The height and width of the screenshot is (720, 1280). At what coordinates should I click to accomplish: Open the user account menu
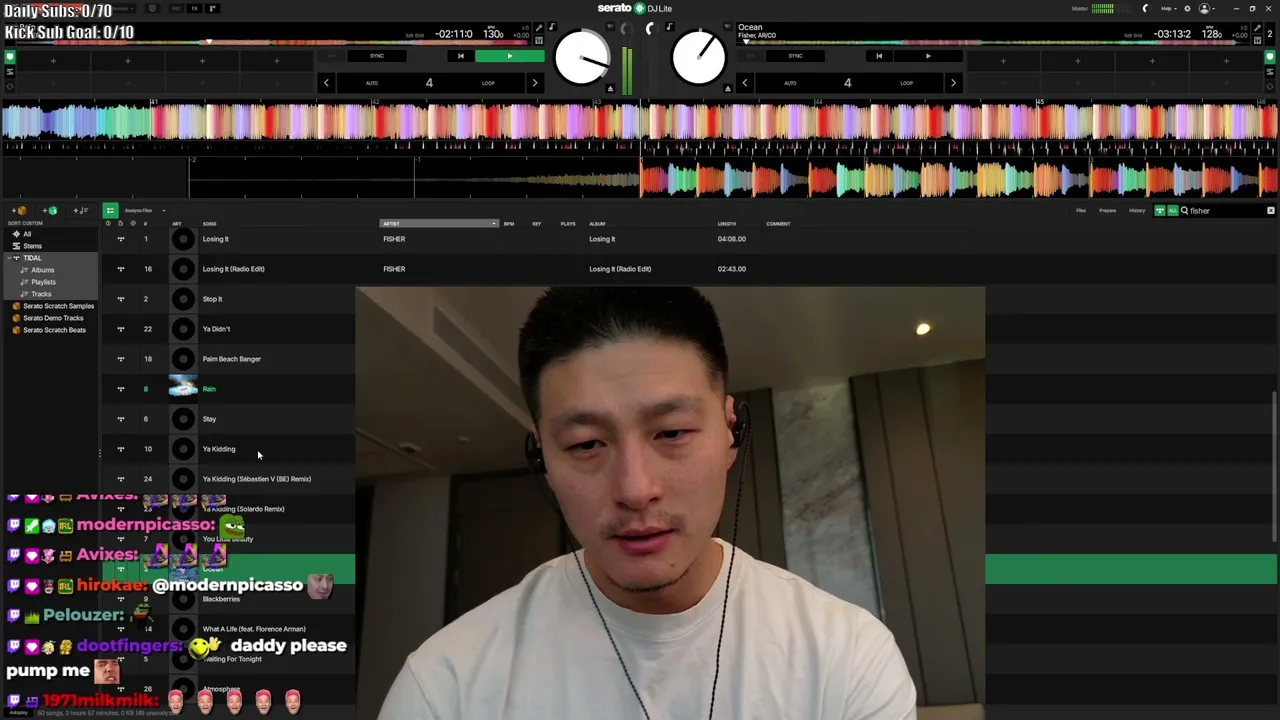(1207, 9)
